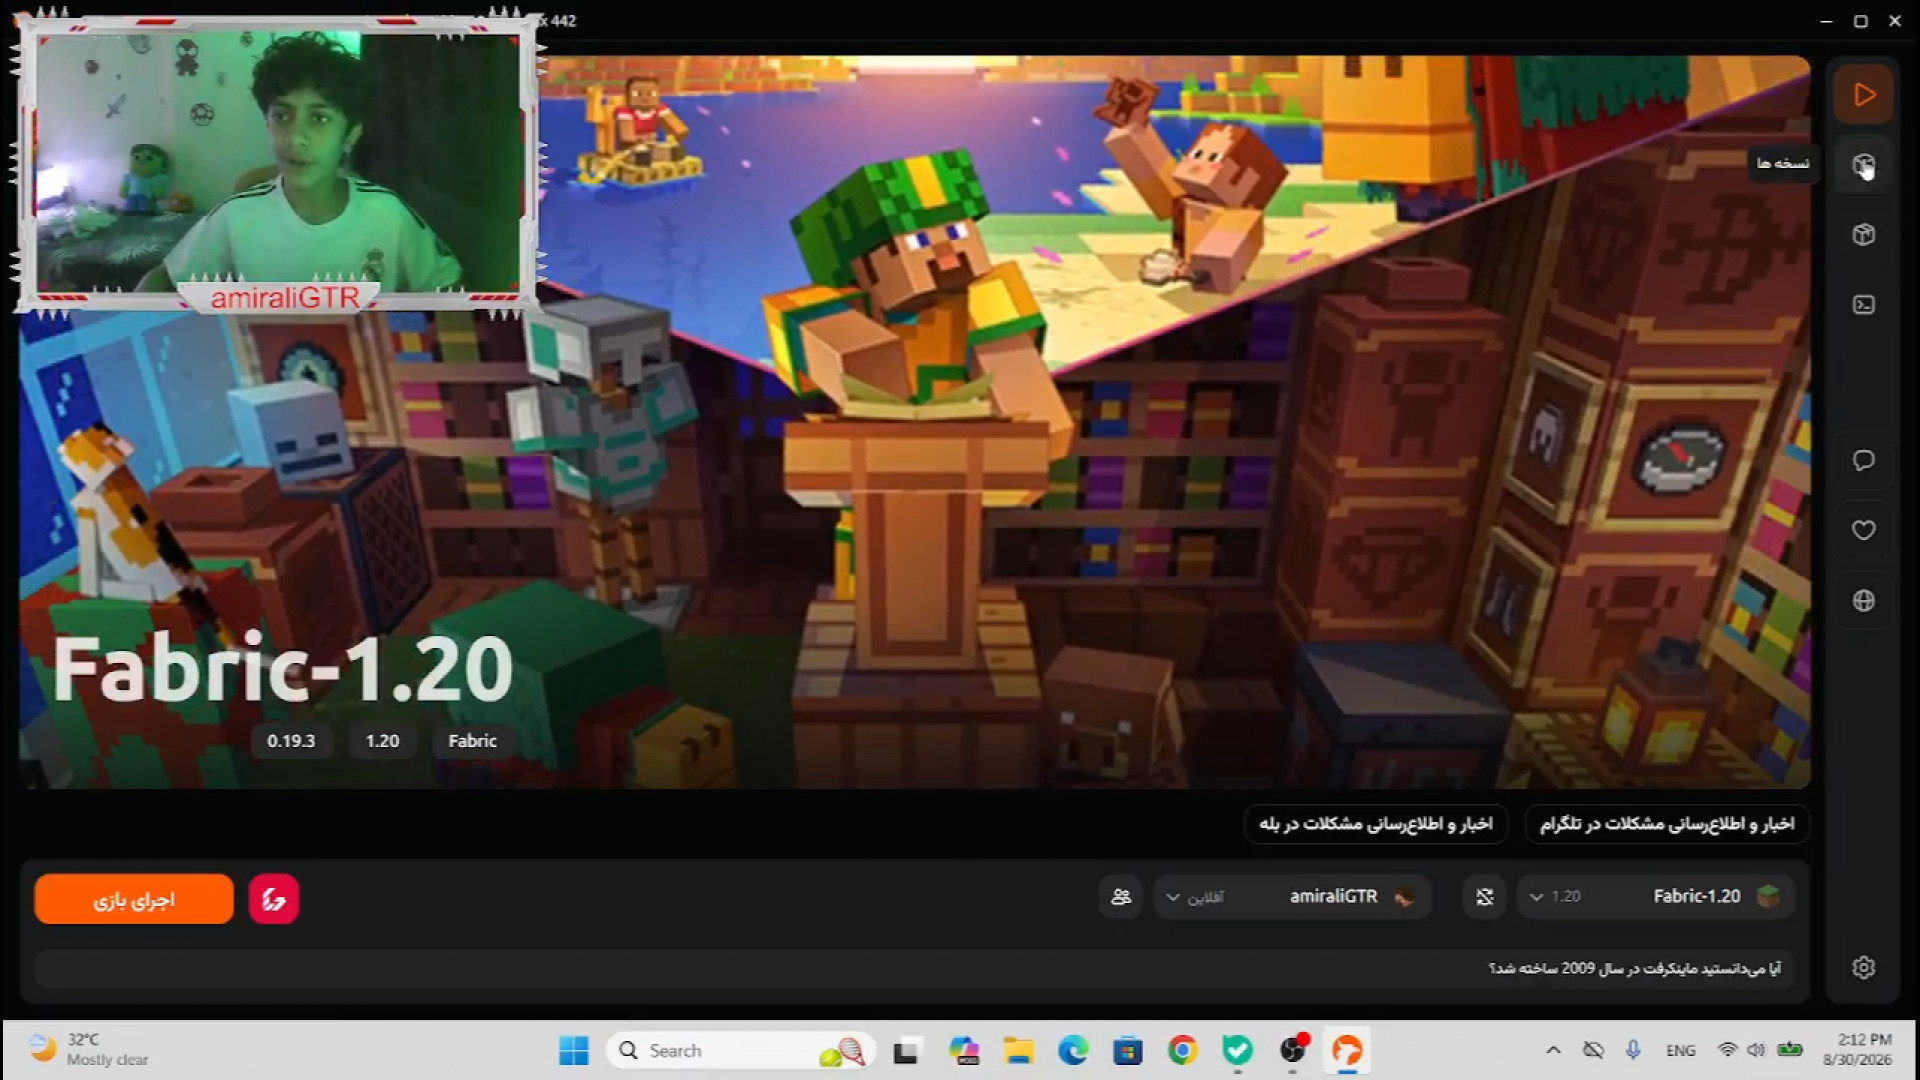Click the amiraliGTR avatar head icon
Image resolution: width=1920 pixels, height=1080 pixels.
pyautogui.click(x=1404, y=896)
